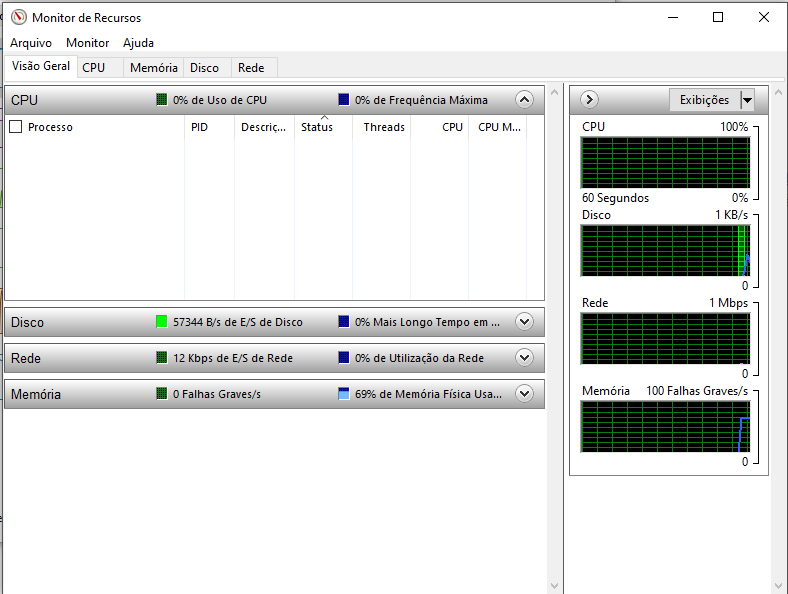
Task: Click the Disco activity graph
Action: [x=665, y=250]
